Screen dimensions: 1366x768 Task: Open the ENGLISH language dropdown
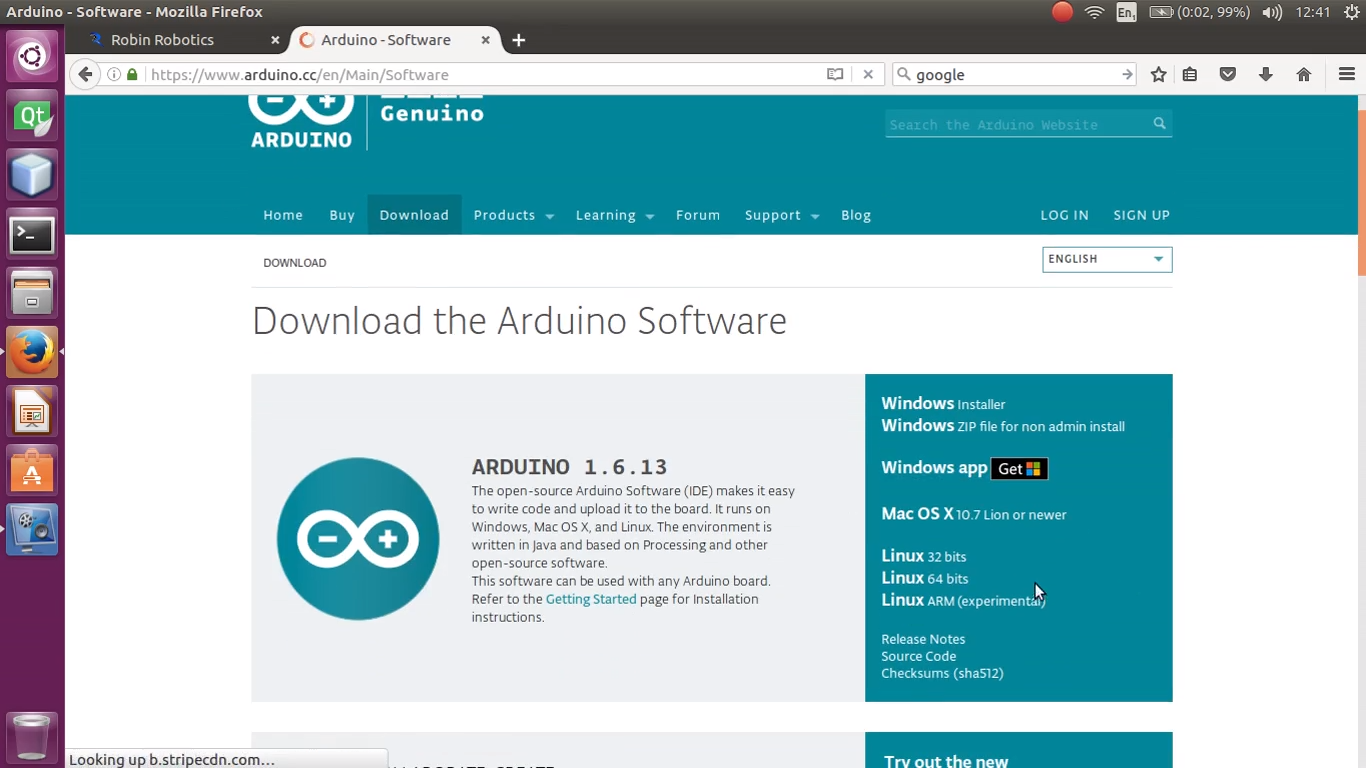[1106, 259]
